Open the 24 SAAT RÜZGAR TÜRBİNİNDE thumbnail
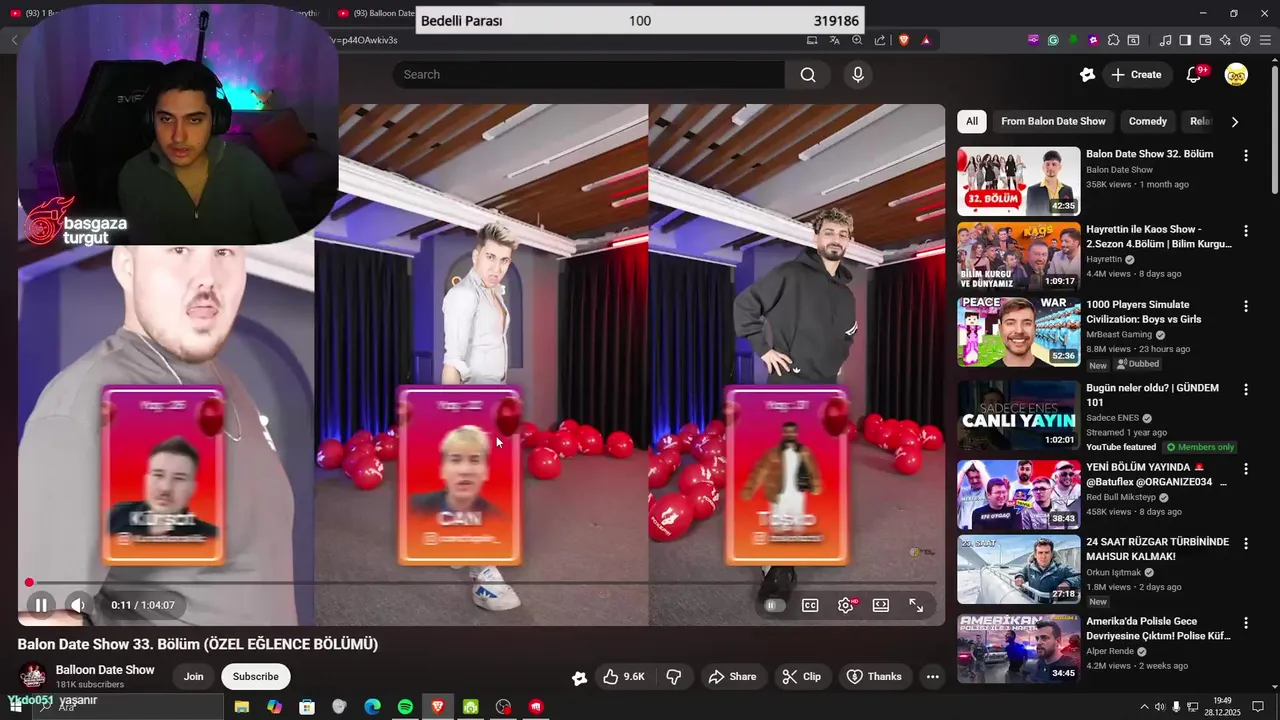The image size is (1280, 720). [1019, 570]
